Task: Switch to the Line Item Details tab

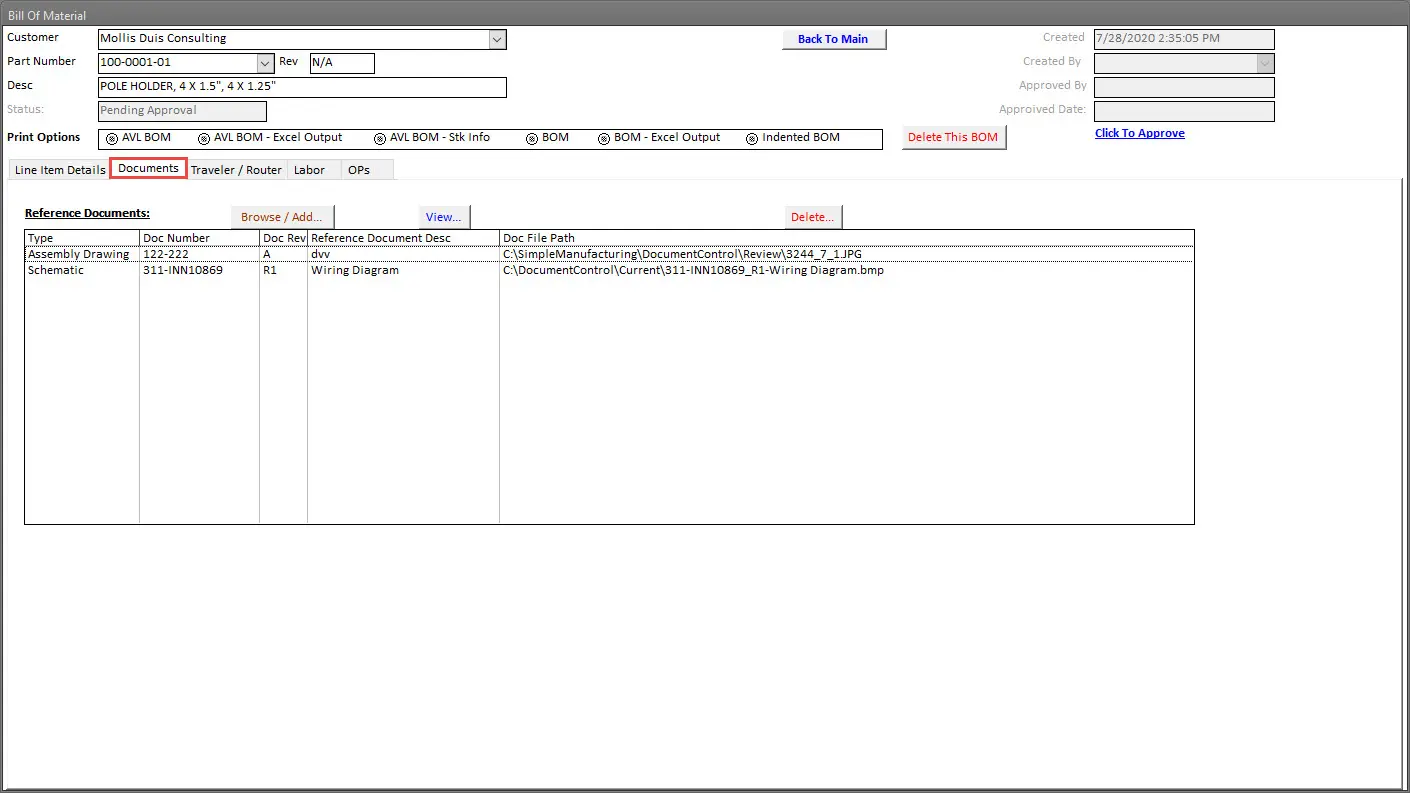Action: 59,170
